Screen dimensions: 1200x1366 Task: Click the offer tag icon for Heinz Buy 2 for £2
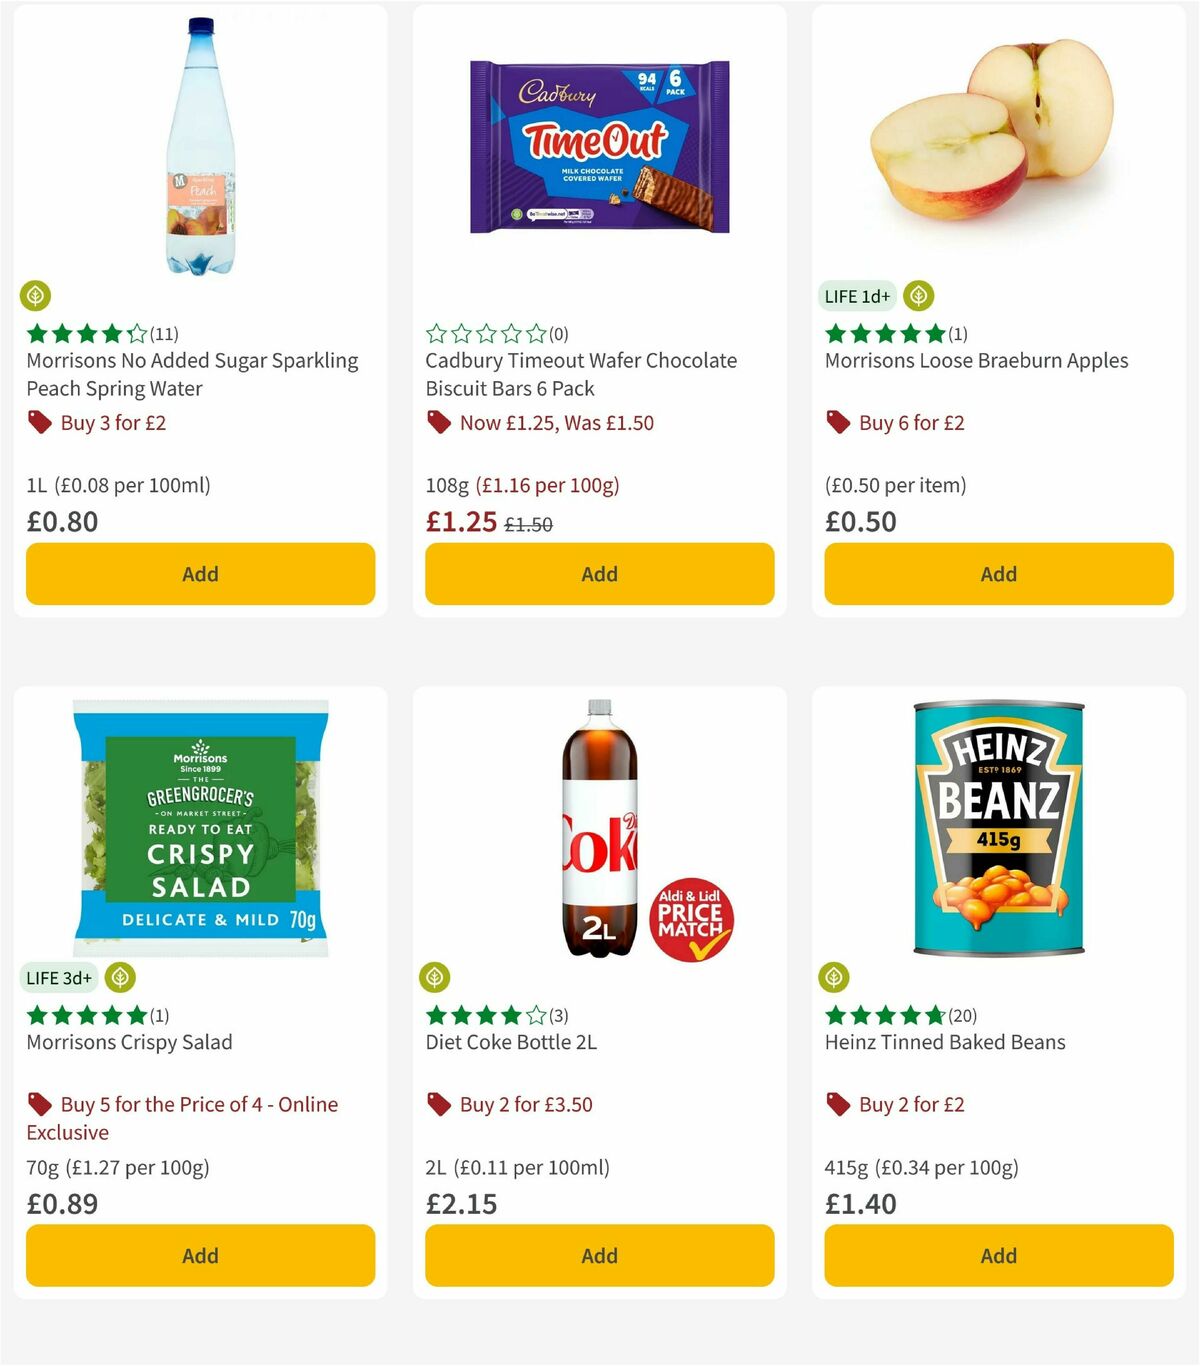(x=838, y=1104)
